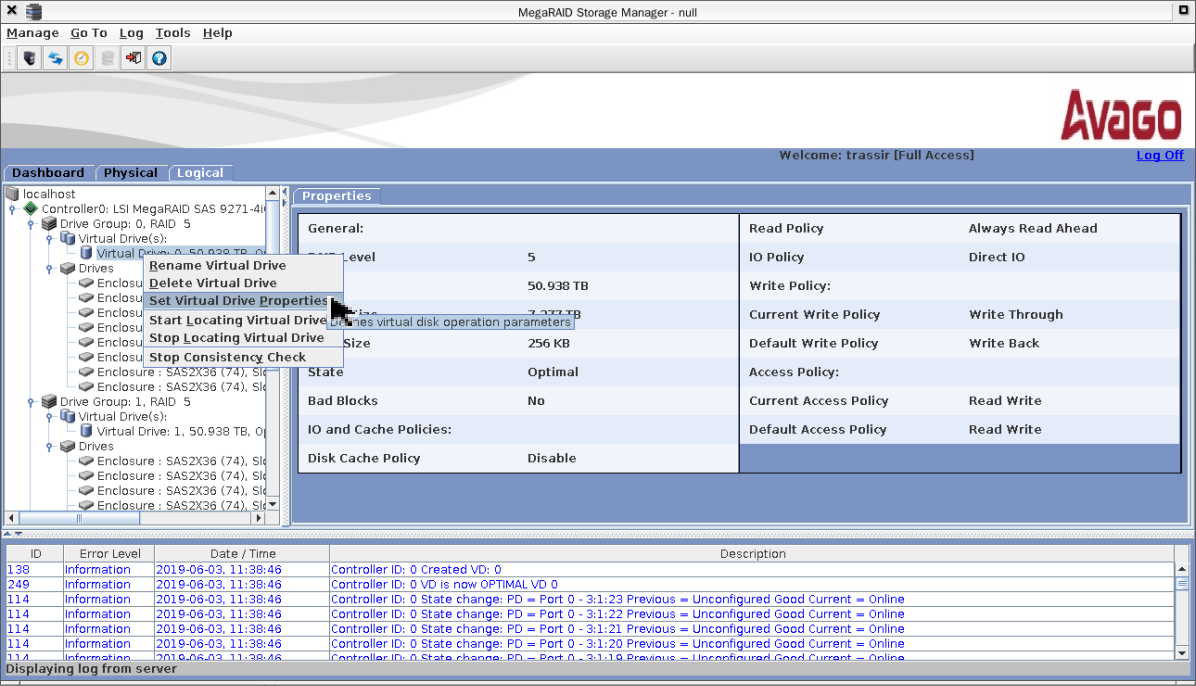
Task: Select Rename Virtual Drive from context menu
Action: 217,266
